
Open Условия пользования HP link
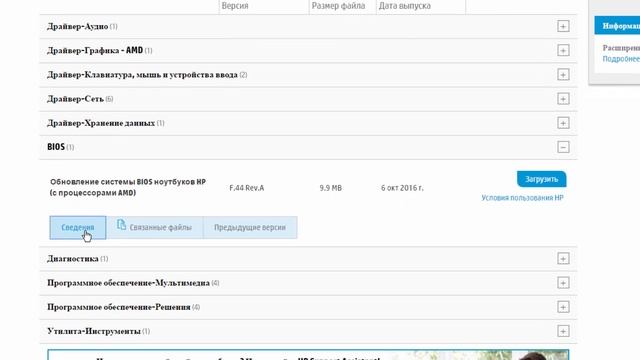tap(522, 198)
